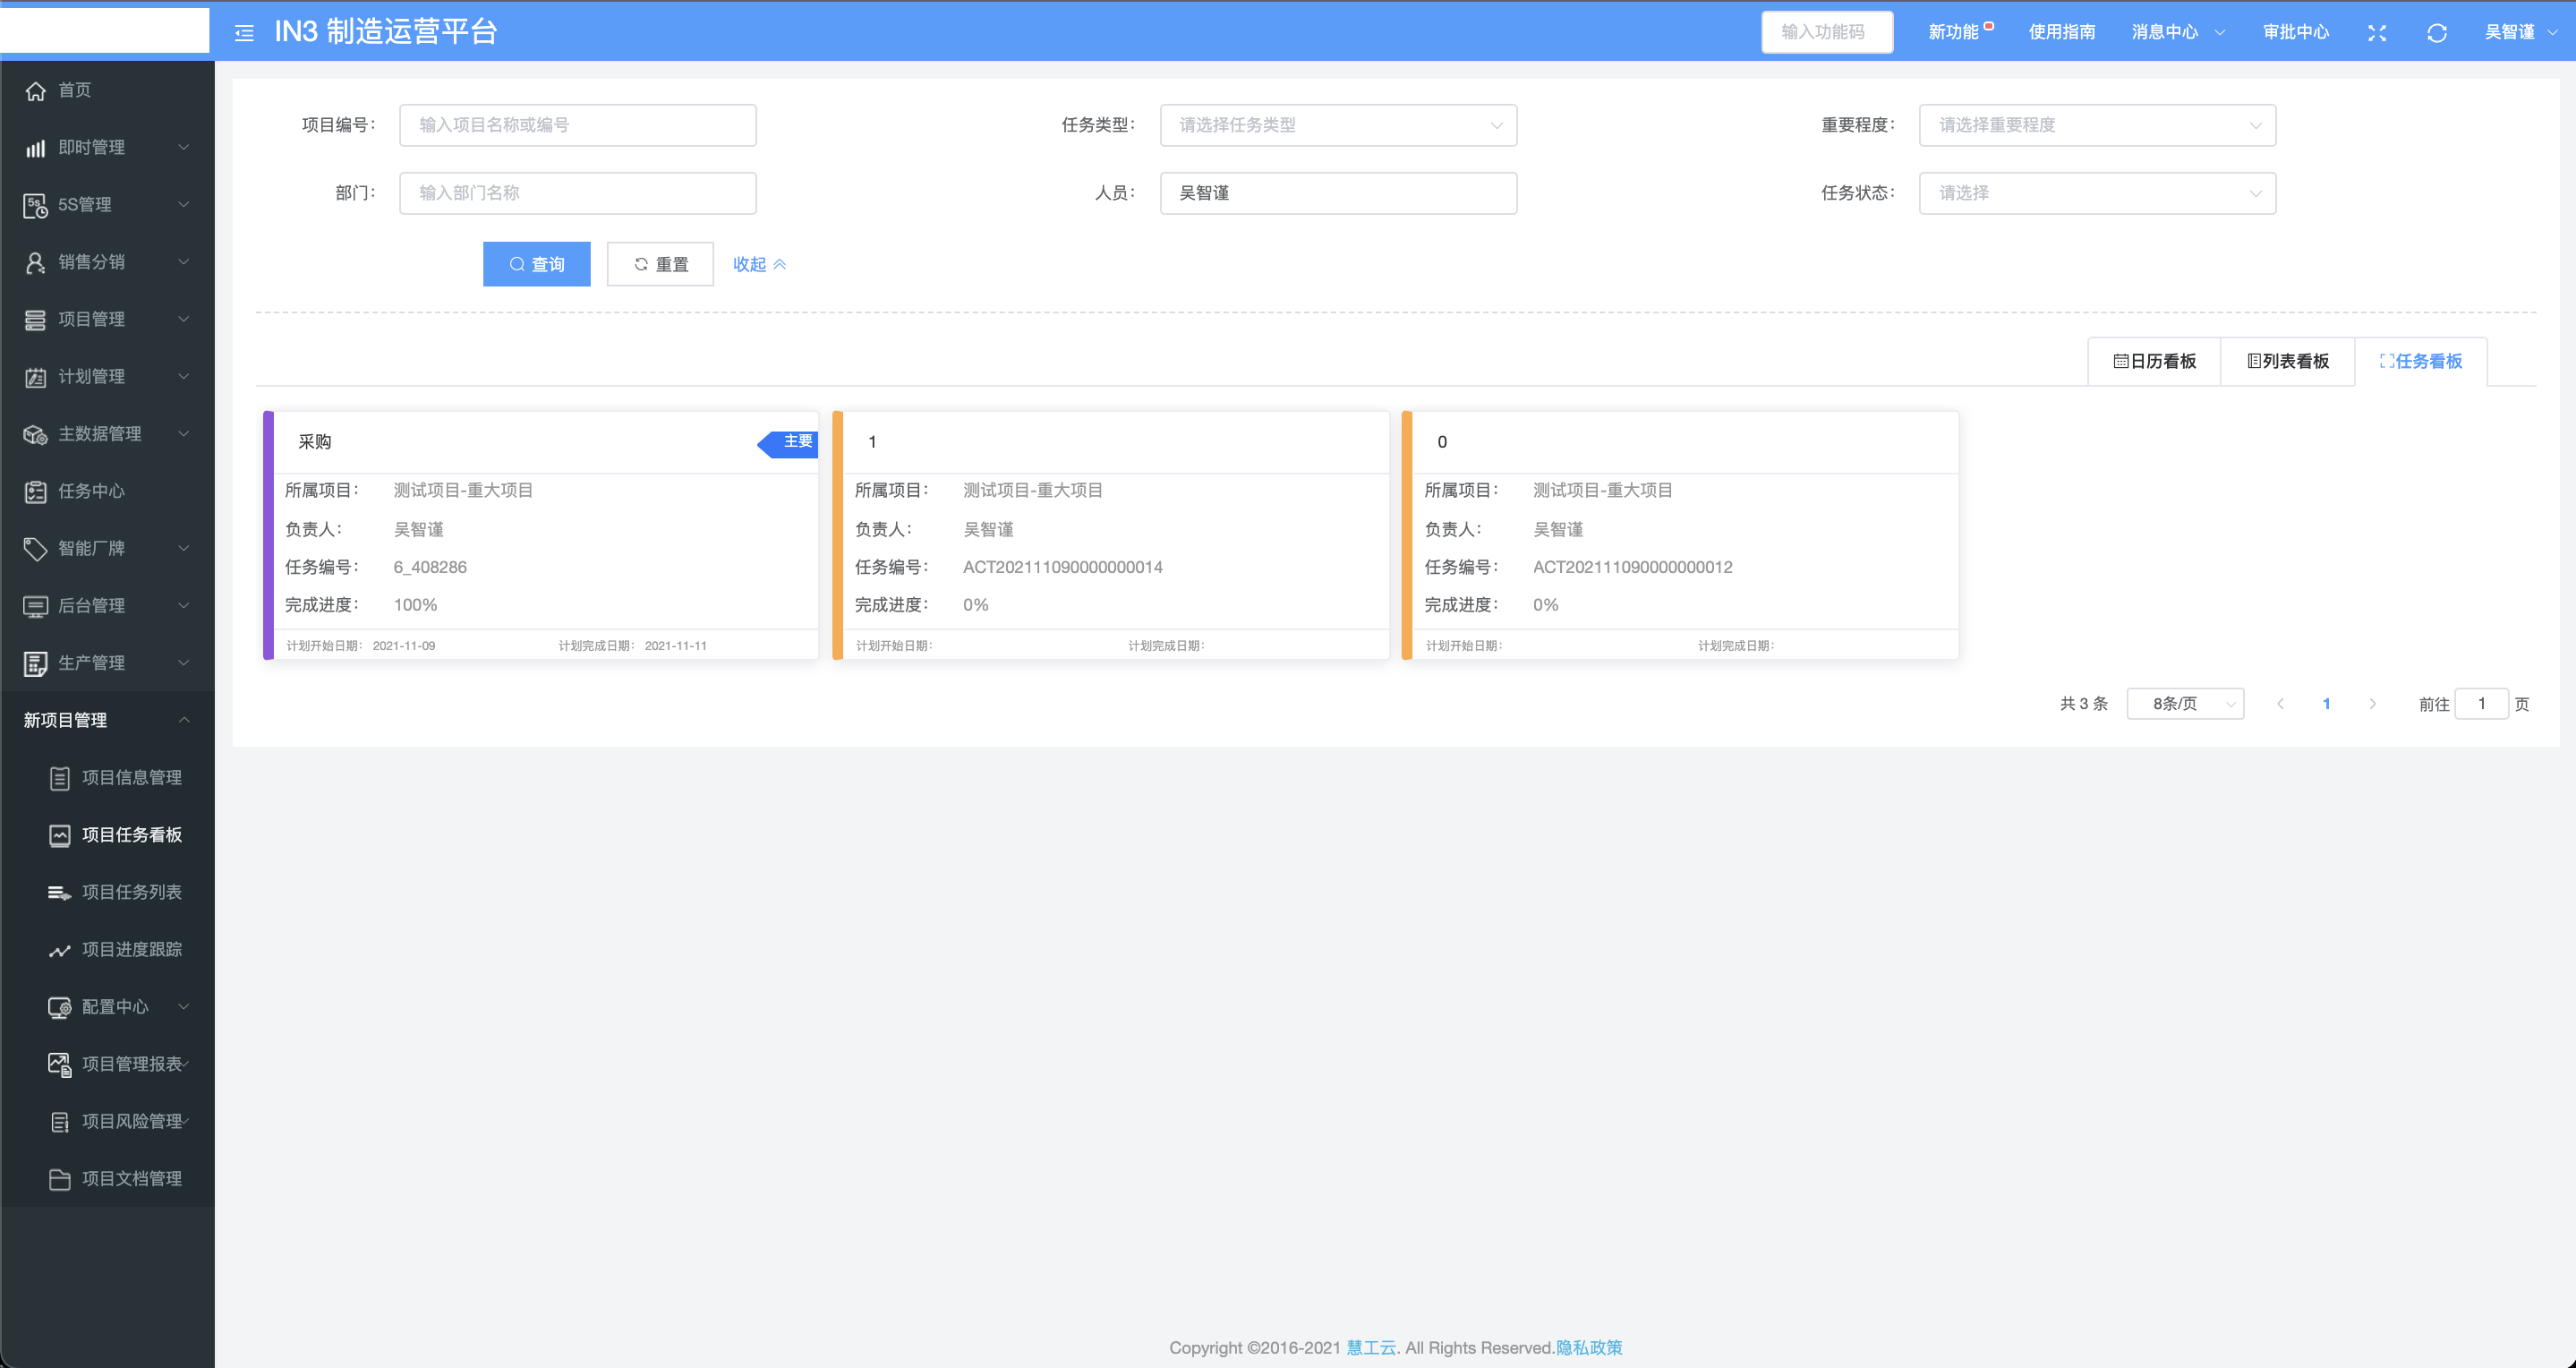Open 项目信息管理 in the sidebar
Image resolution: width=2576 pixels, height=1368 pixels.
pos(131,777)
